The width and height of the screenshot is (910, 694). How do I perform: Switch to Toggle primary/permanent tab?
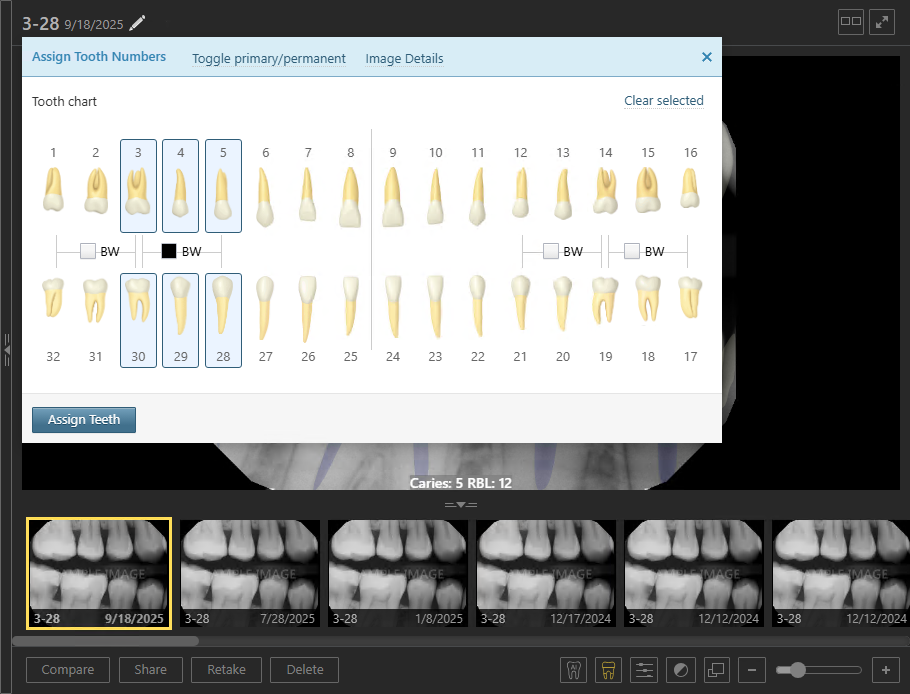[269, 59]
